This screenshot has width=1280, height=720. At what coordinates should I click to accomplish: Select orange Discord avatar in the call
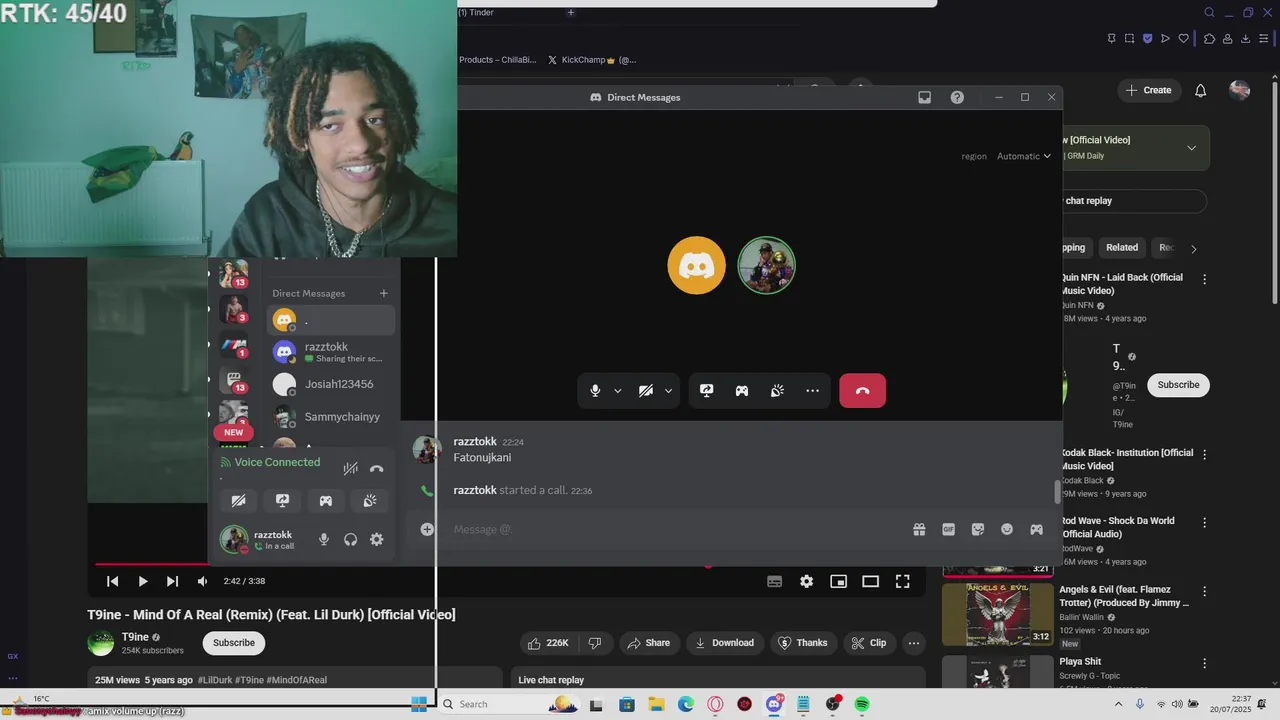[x=697, y=265]
